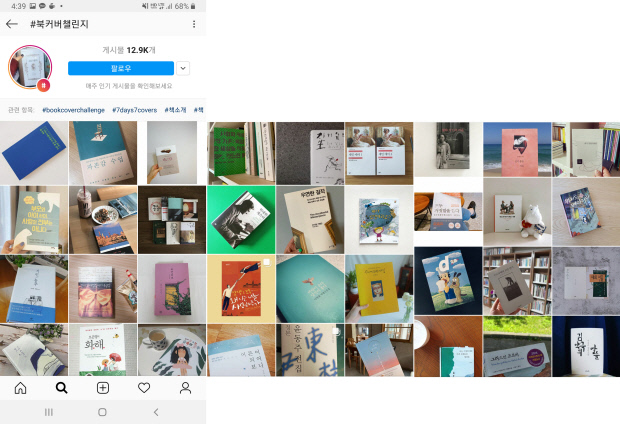The height and width of the screenshot is (424, 620).
Task: Create a new post with plus icon
Action: [x=103, y=388]
